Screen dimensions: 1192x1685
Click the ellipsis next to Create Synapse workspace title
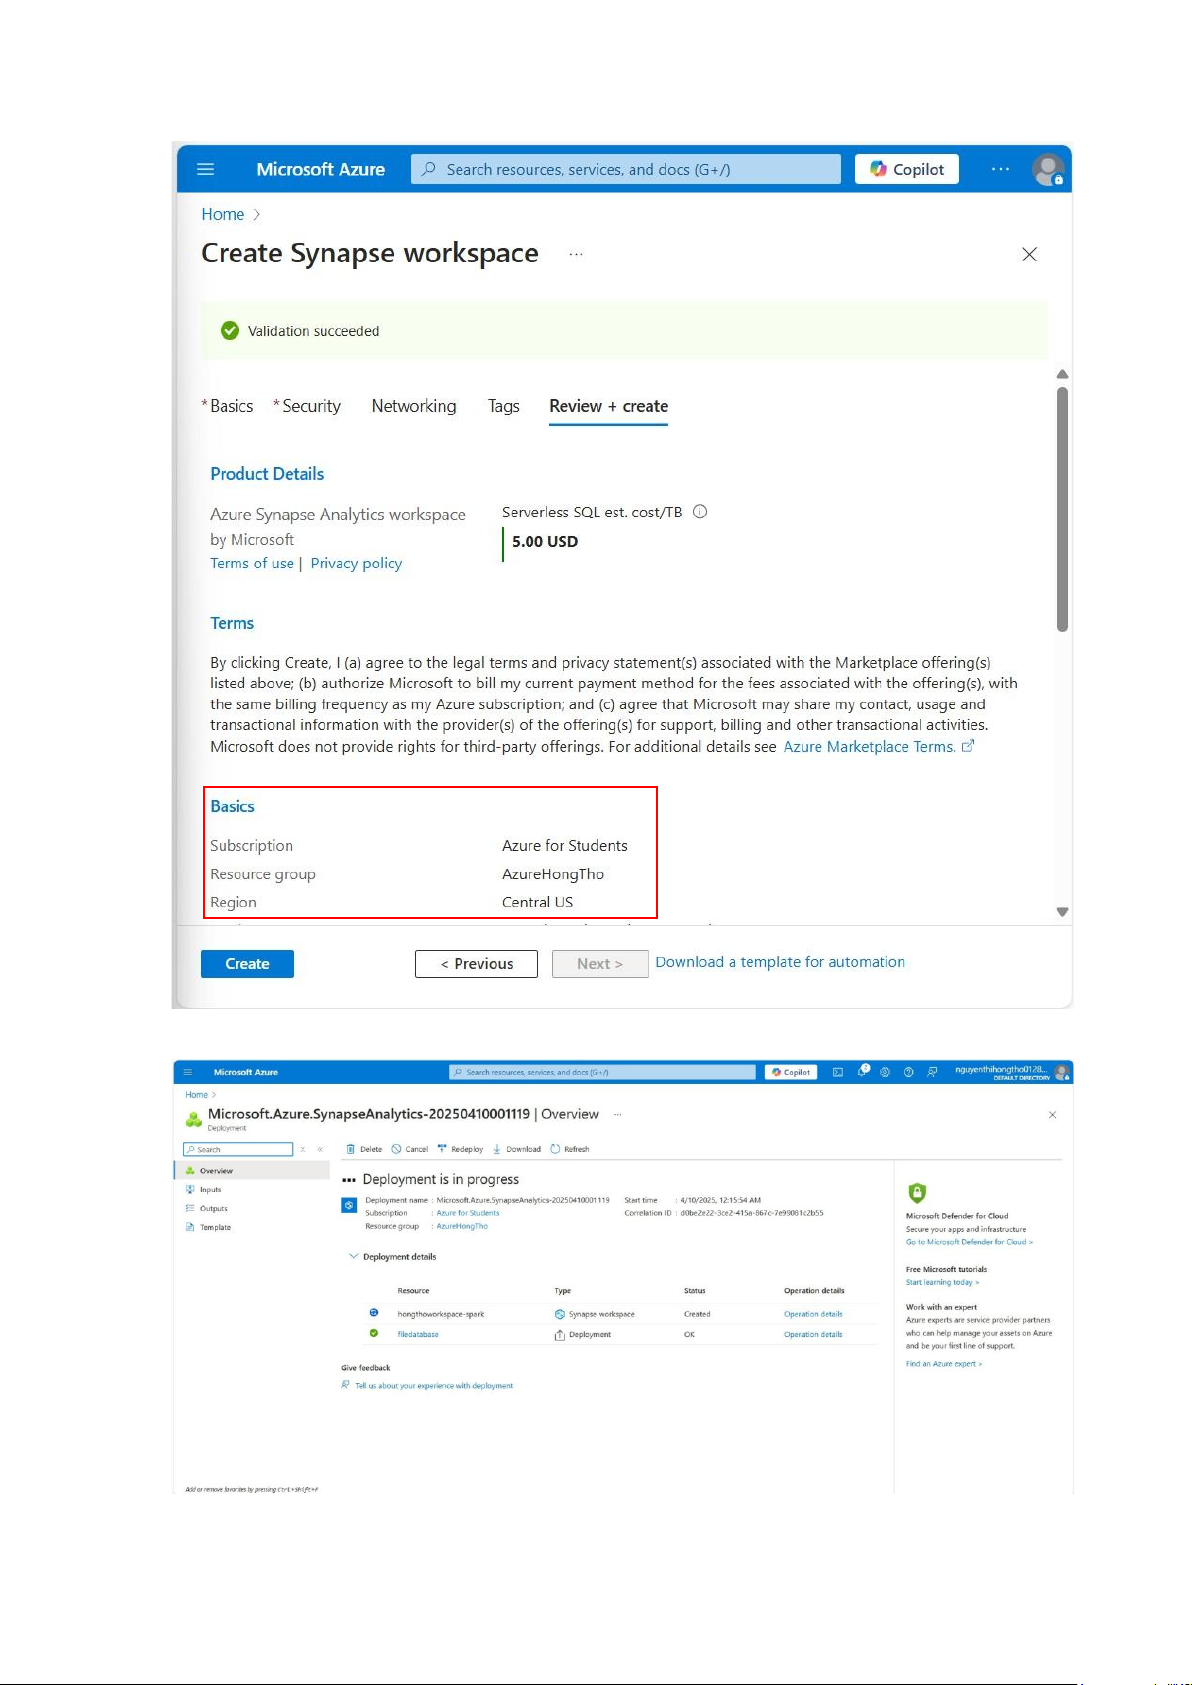[x=576, y=254]
